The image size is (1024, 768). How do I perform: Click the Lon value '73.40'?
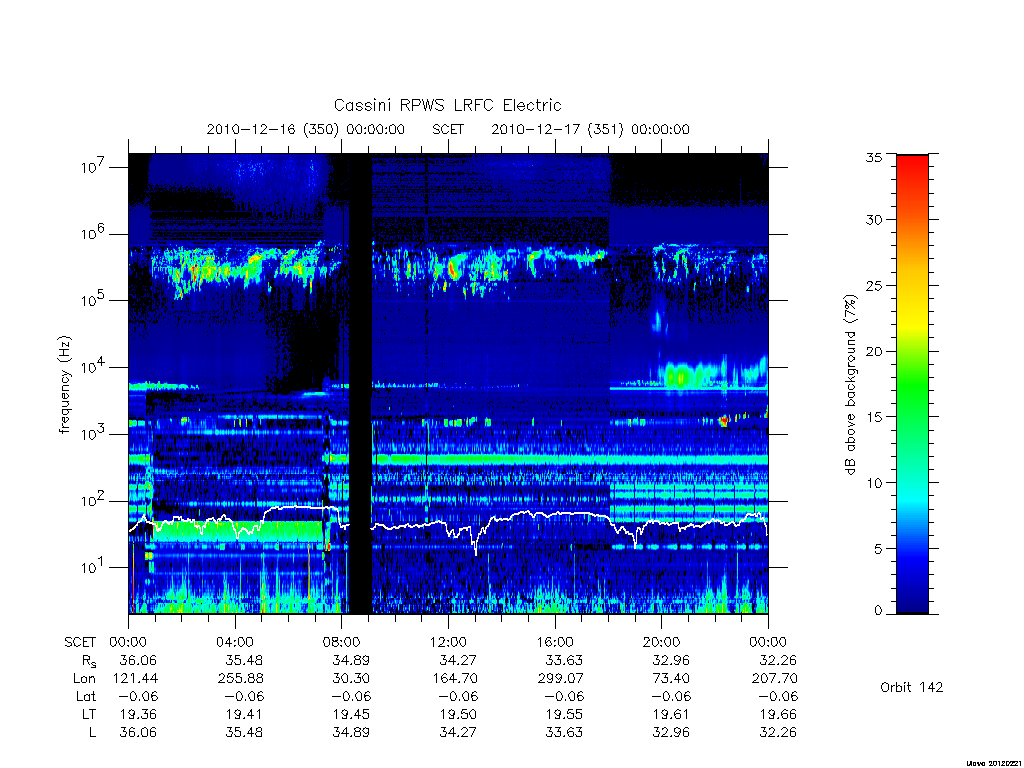[x=671, y=679]
